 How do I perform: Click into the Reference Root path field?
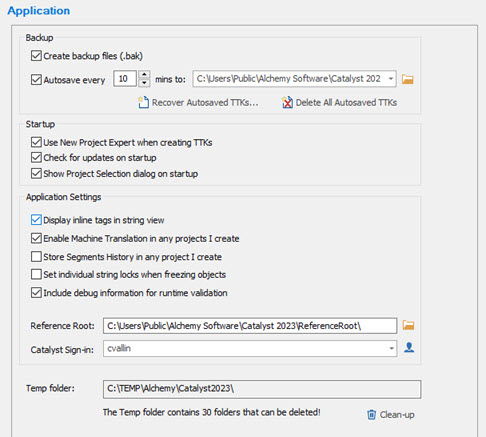click(x=250, y=326)
